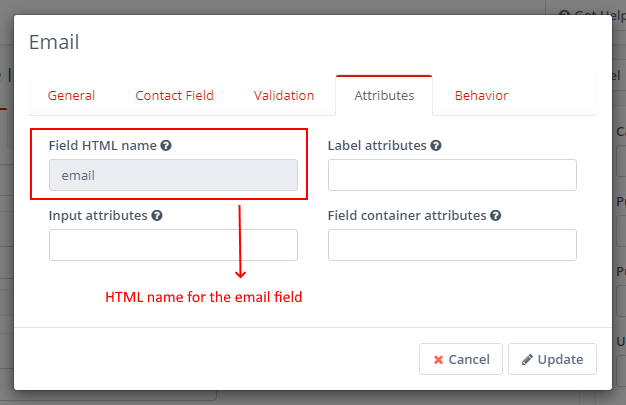Screen dimensions: 626x405
Task: Click the Update button
Action: click(553, 359)
